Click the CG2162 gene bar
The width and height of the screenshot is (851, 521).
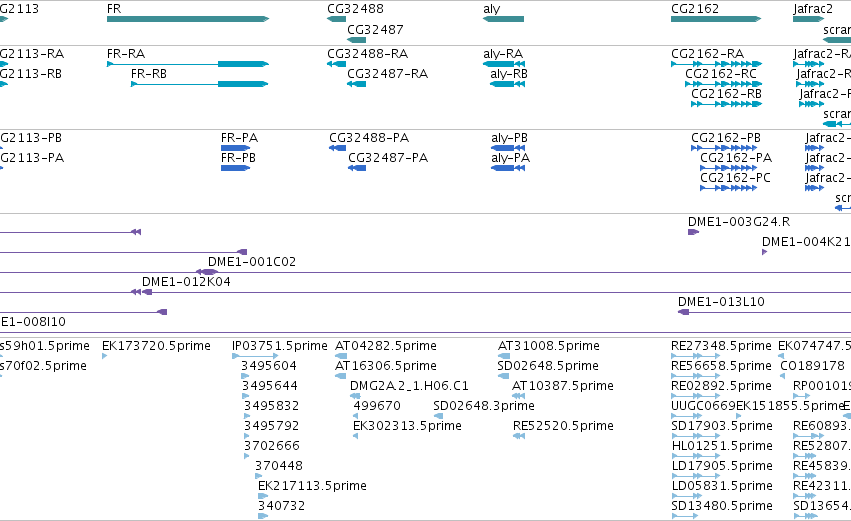pos(716,19)
